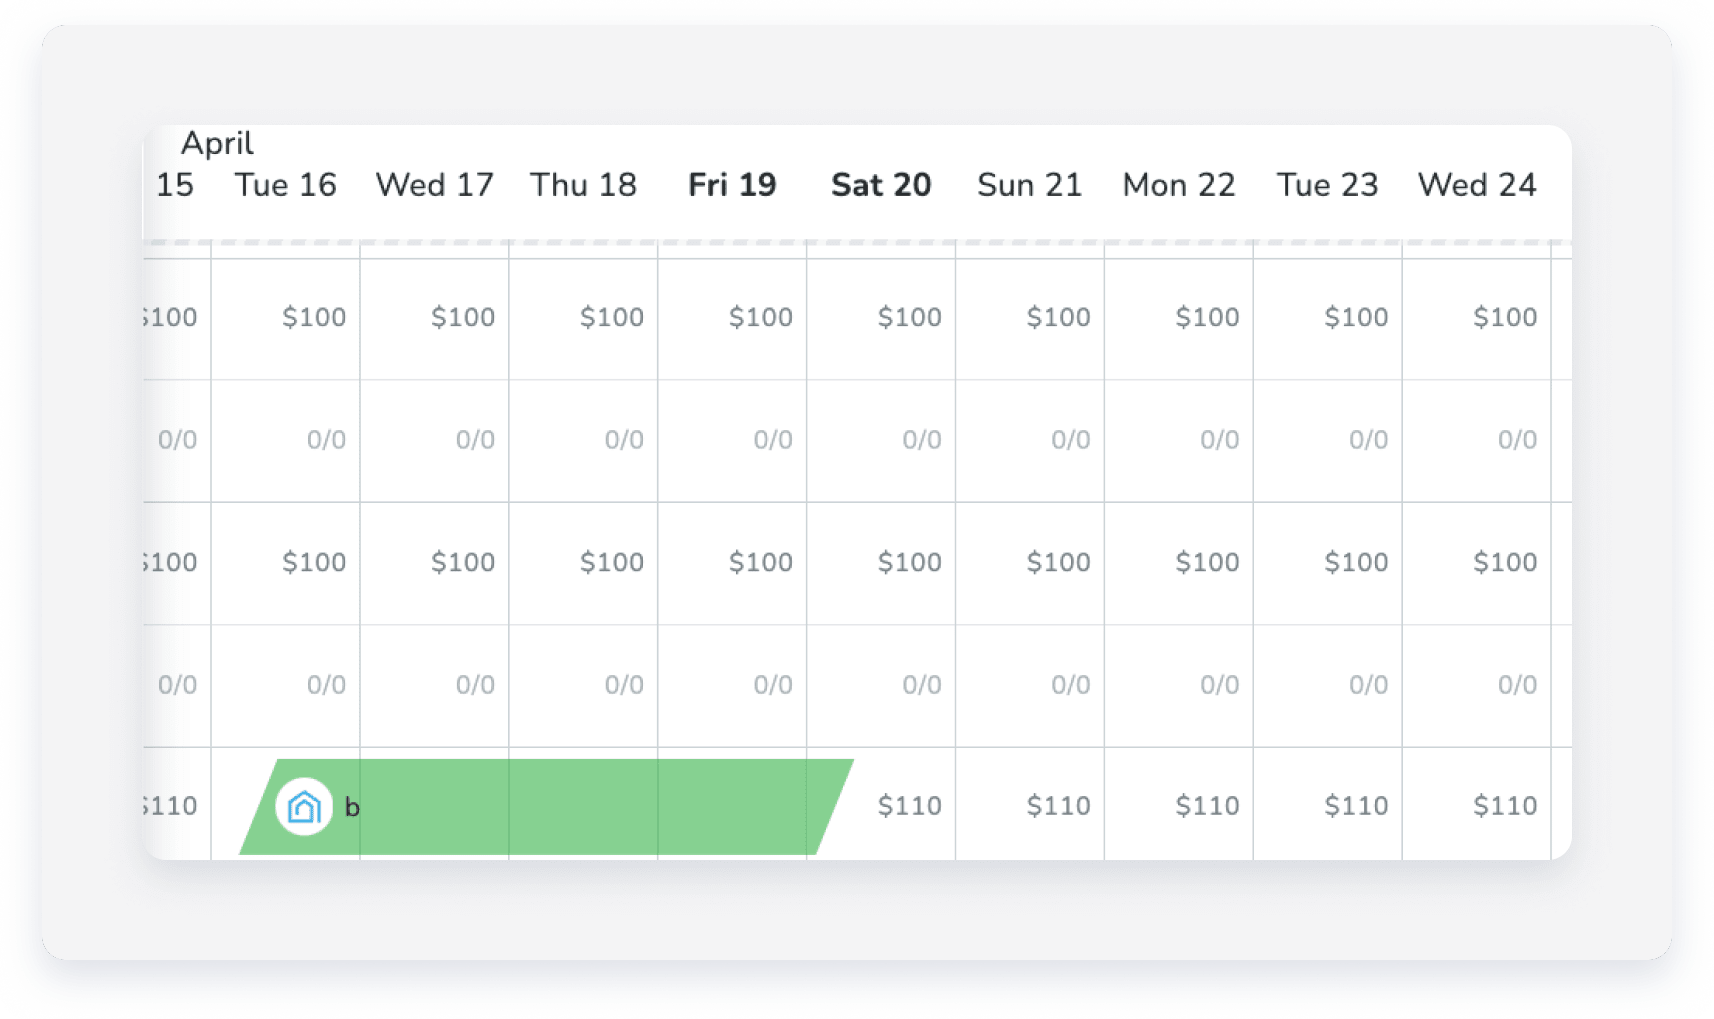
Task: Click the $100 rate under Tue 16 top row
Action: [315, 317]
